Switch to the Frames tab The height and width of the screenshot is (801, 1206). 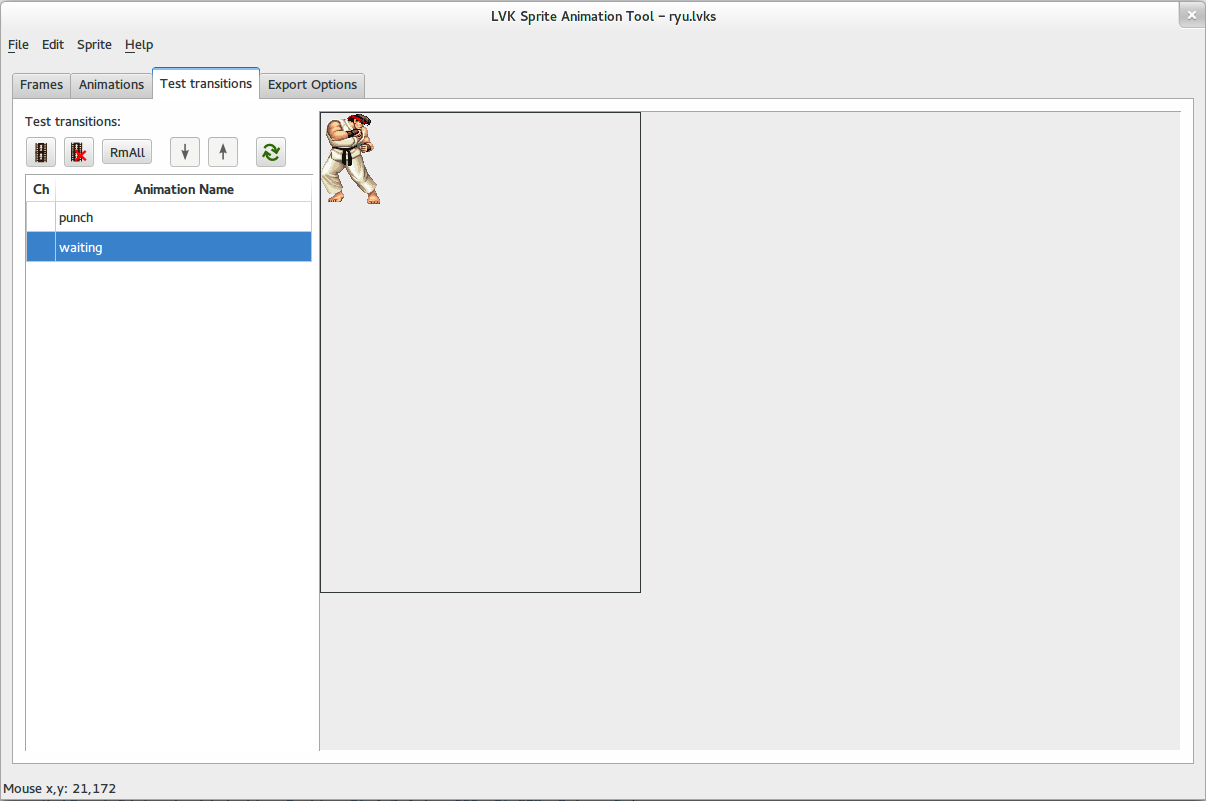pyautogui.click(x=41, y=85)
